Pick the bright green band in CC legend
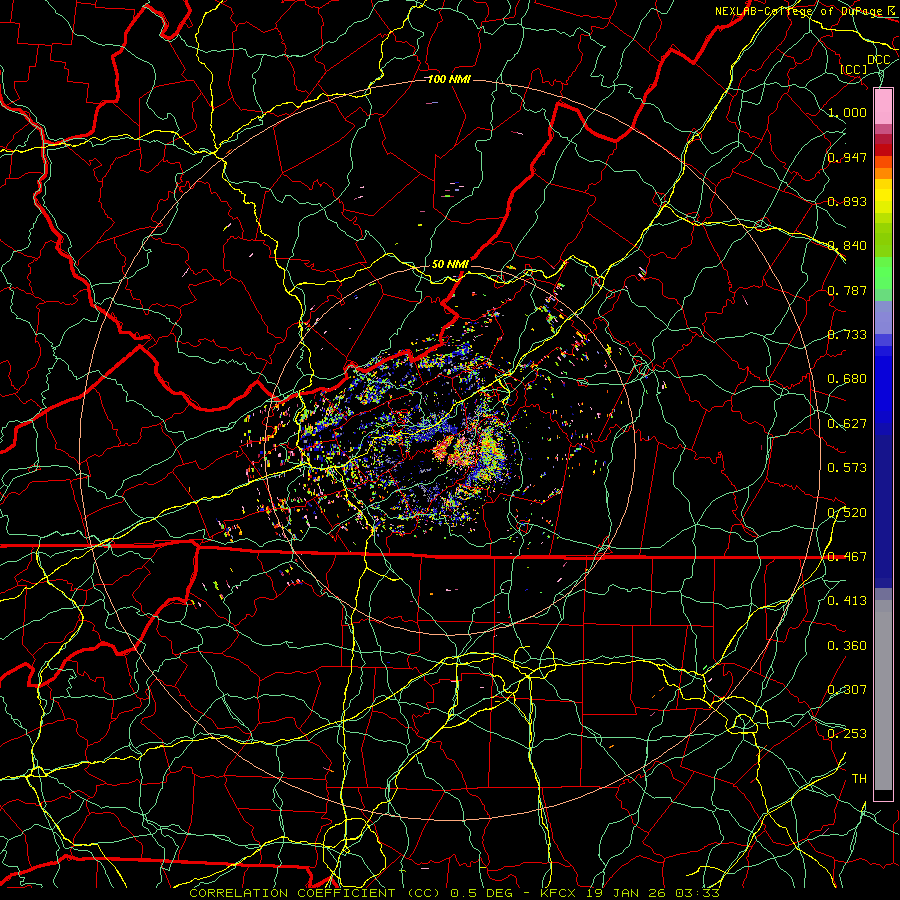The image size is (900, 900). coord(883,273)
